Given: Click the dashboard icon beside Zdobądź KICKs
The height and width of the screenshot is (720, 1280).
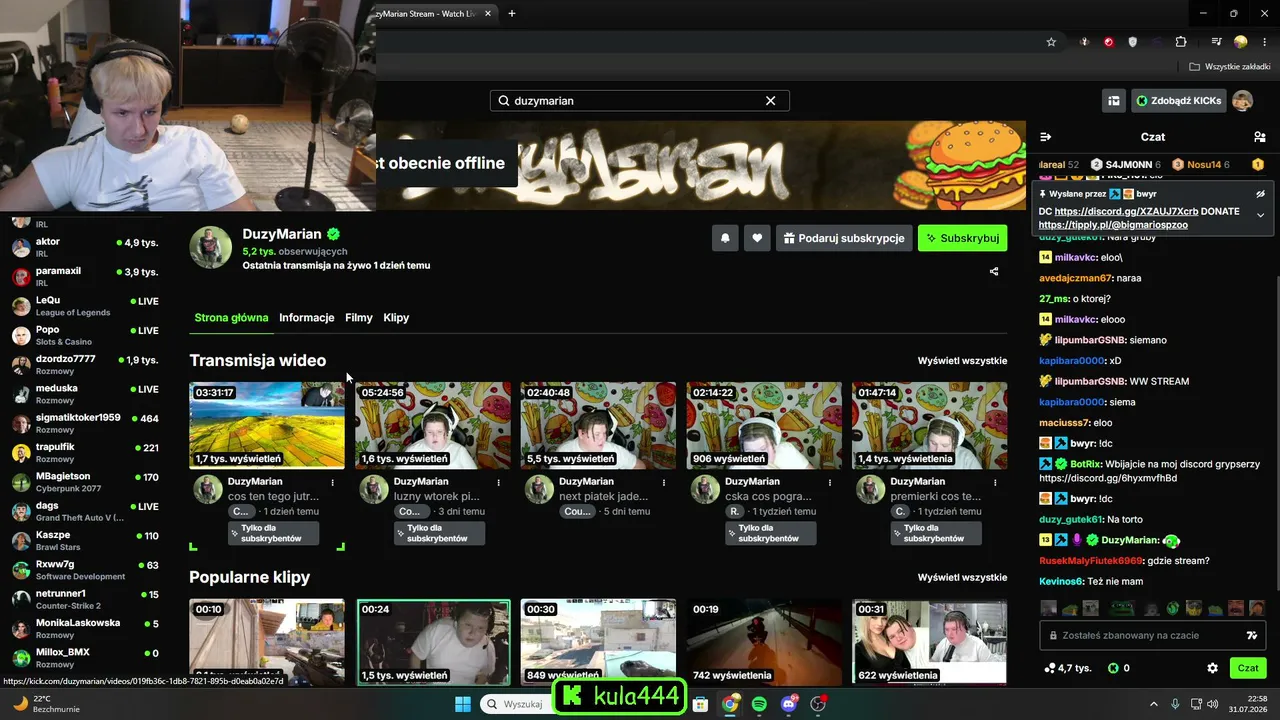Looking at the screenshot, I should [1113, 100].
